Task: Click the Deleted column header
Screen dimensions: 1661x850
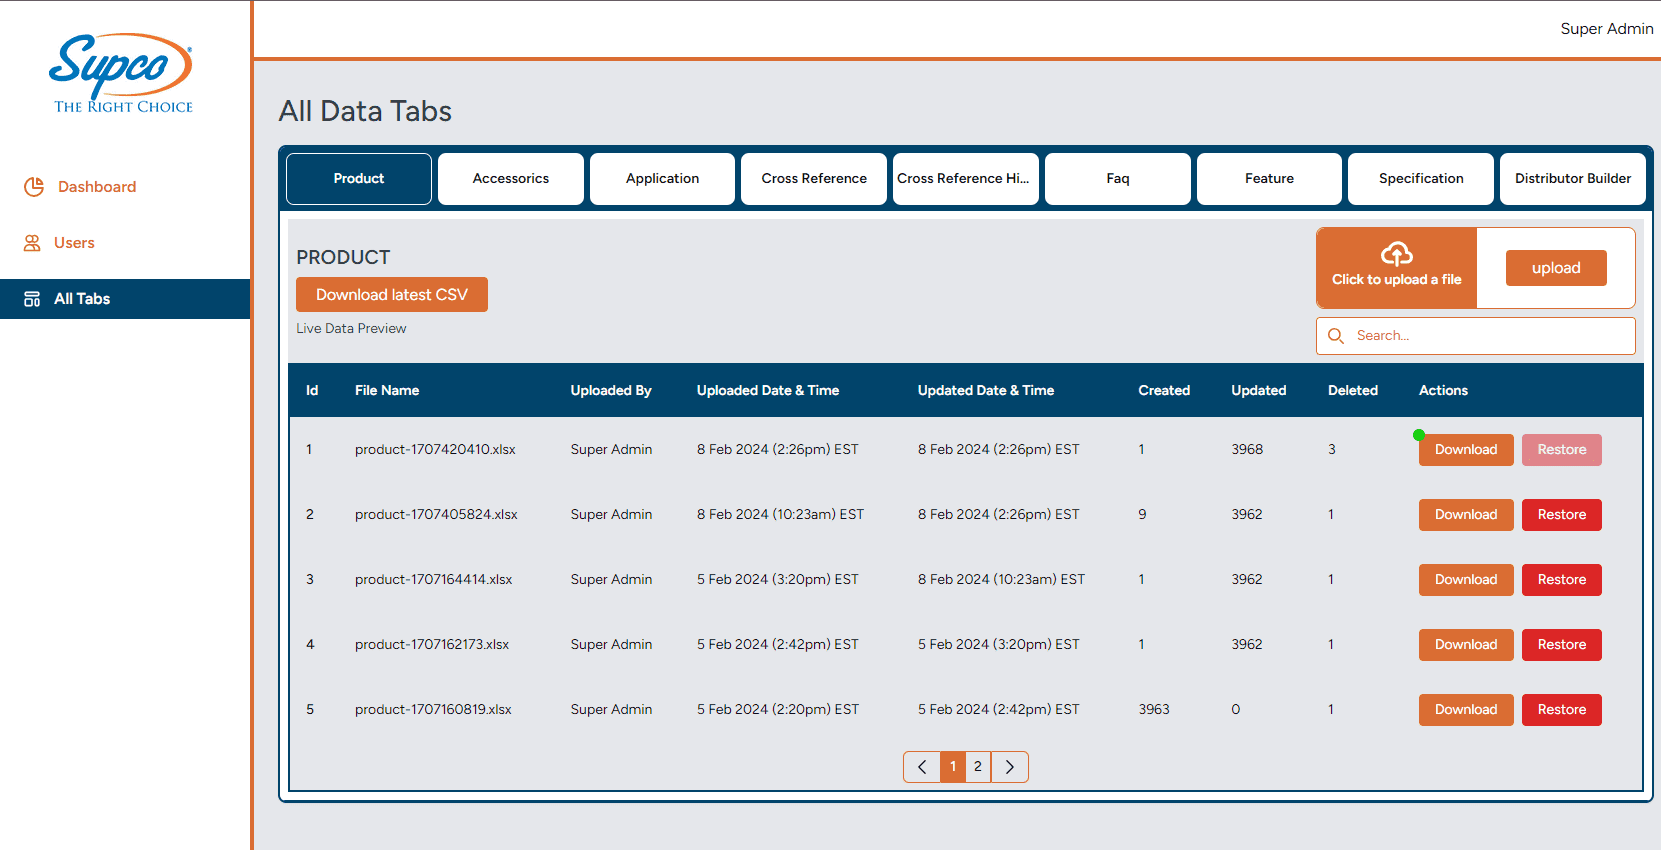Action: pos(1353,391)
